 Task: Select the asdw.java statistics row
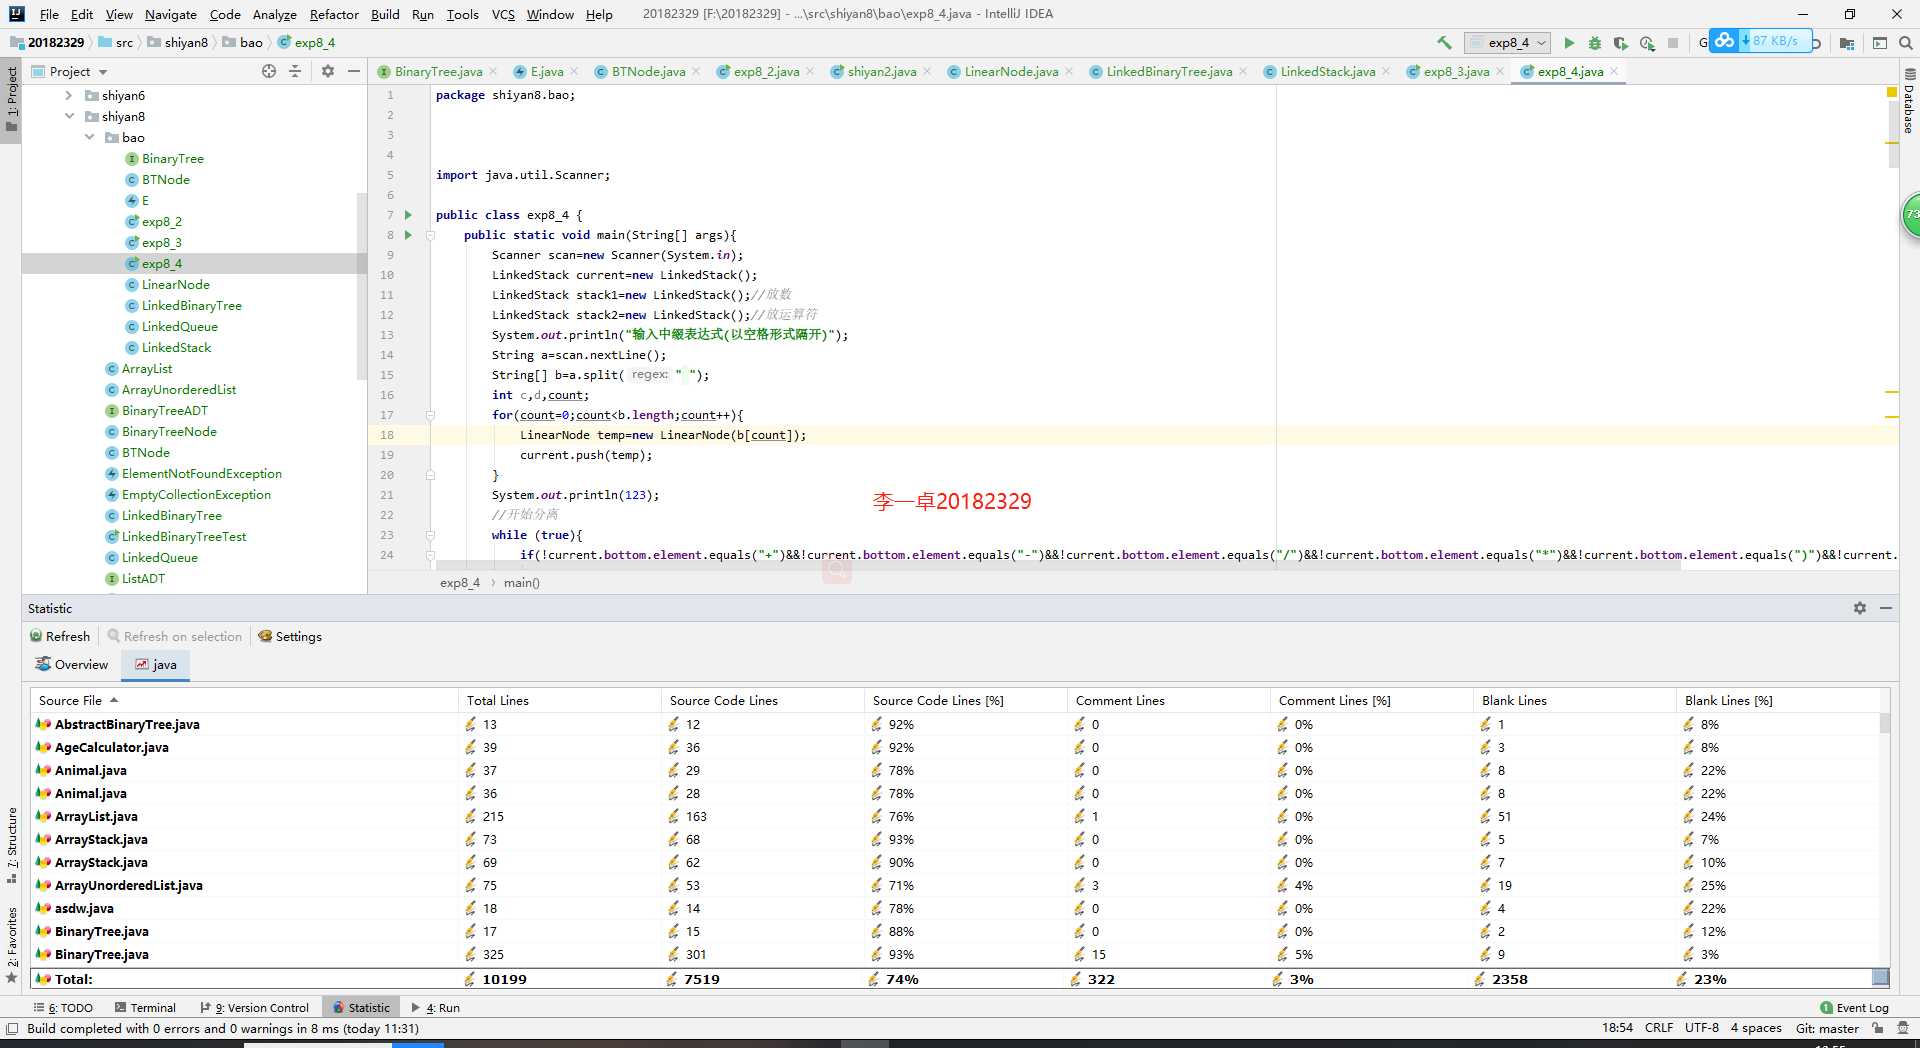coord(955,909)
